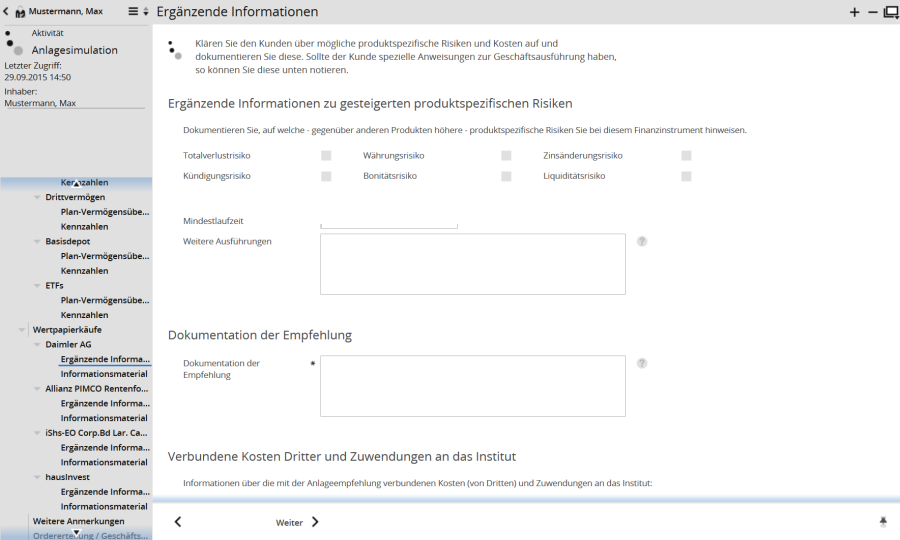Viewport: 900px width, 540px height.
Task: Click help icon next to Weitere Ausführungen
Action: point(642,242)
